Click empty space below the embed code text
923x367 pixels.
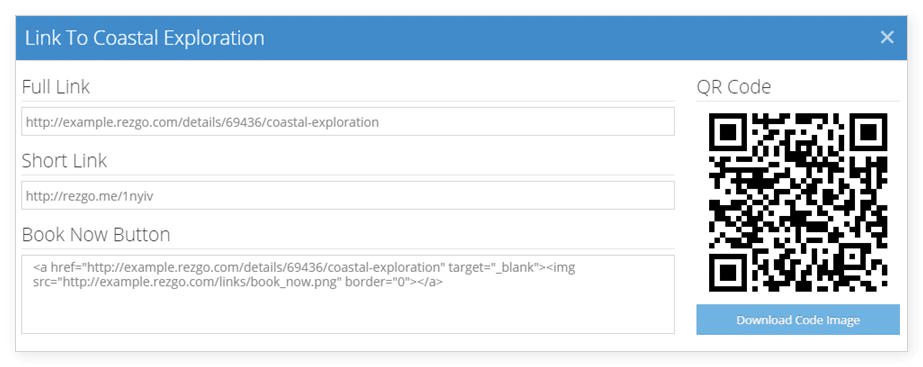click(348, 312)
